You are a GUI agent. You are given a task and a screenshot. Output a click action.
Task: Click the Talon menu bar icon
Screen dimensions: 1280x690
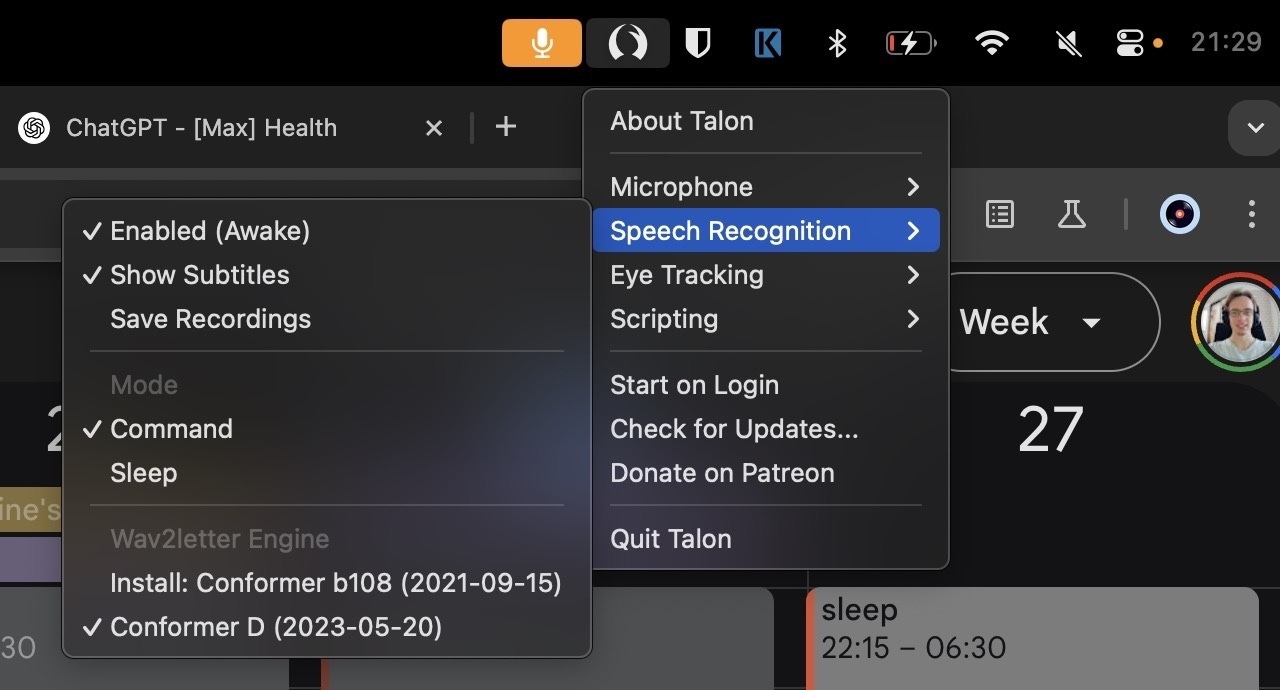[628, 43]
